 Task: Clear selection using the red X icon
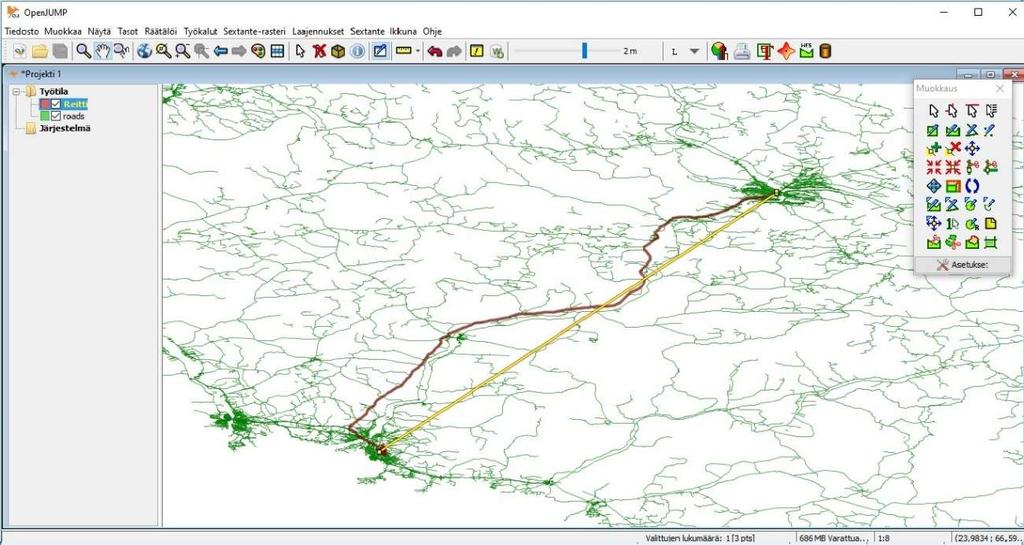[319, 51]
